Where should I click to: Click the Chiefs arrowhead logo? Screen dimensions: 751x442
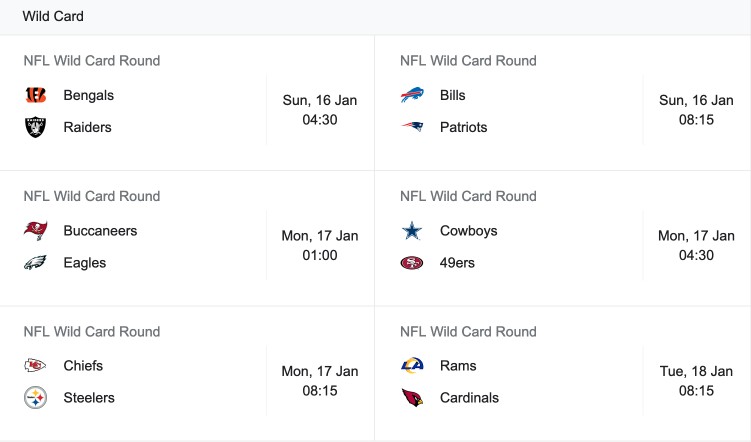coord(35,366)
